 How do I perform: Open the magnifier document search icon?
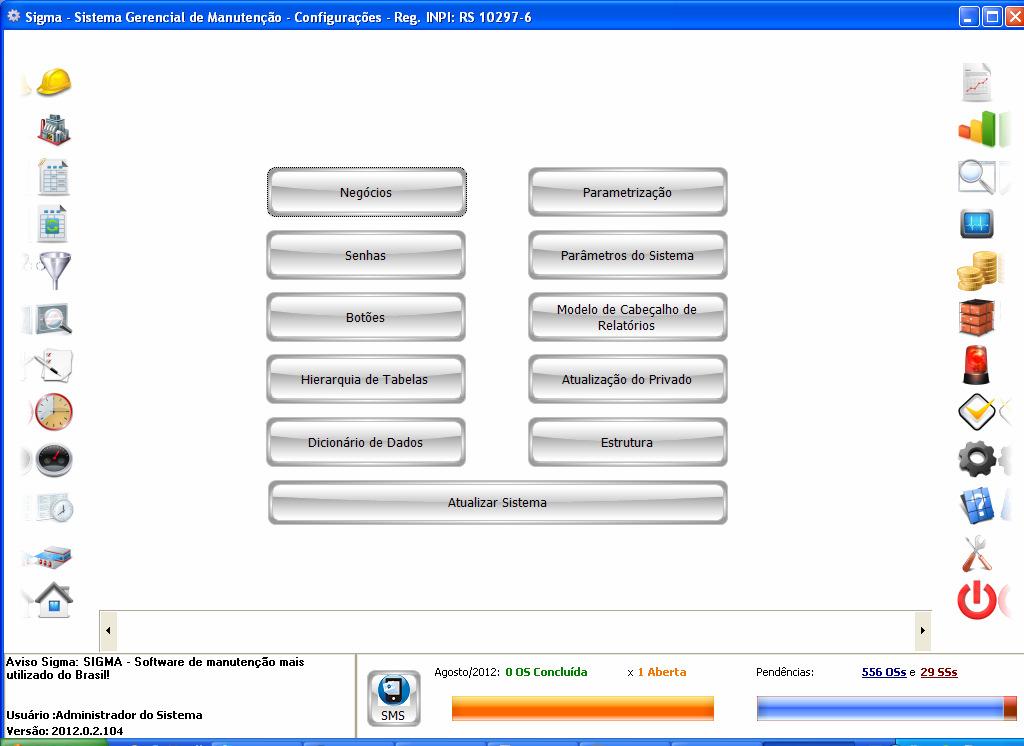(54, 319)
